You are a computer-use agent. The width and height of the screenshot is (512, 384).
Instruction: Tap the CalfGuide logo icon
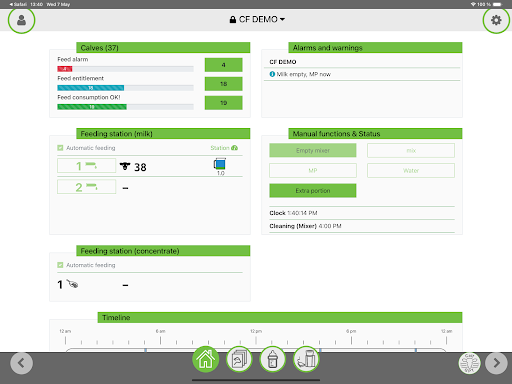[469, 363]
